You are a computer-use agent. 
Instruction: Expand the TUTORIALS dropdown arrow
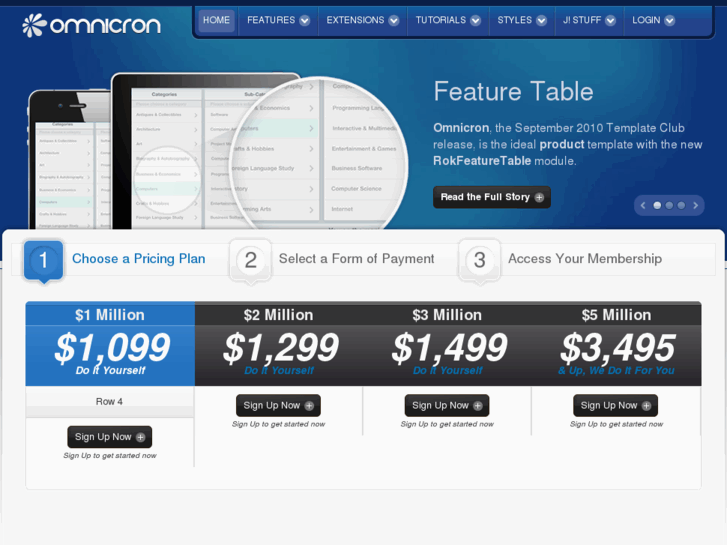point(475,20)
